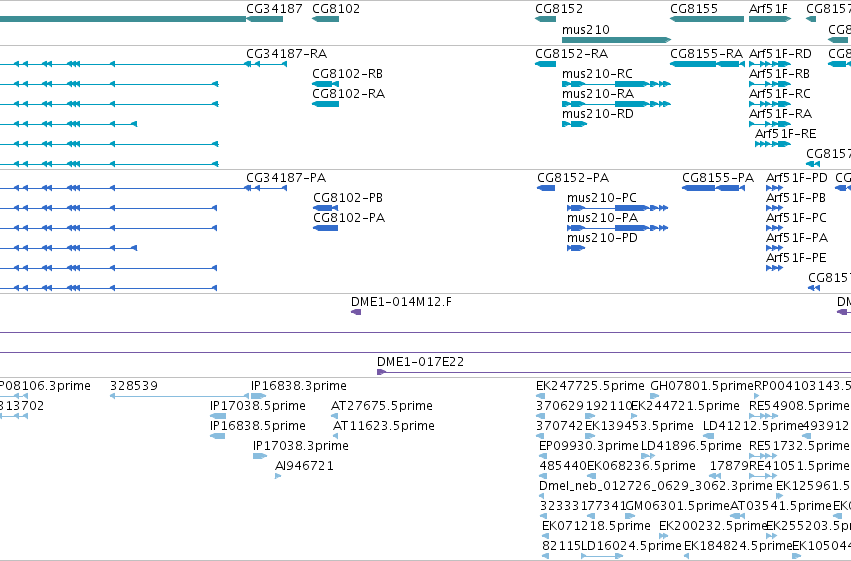
Task: Open protein Arf51F-PB
Action: coord(796,198)
